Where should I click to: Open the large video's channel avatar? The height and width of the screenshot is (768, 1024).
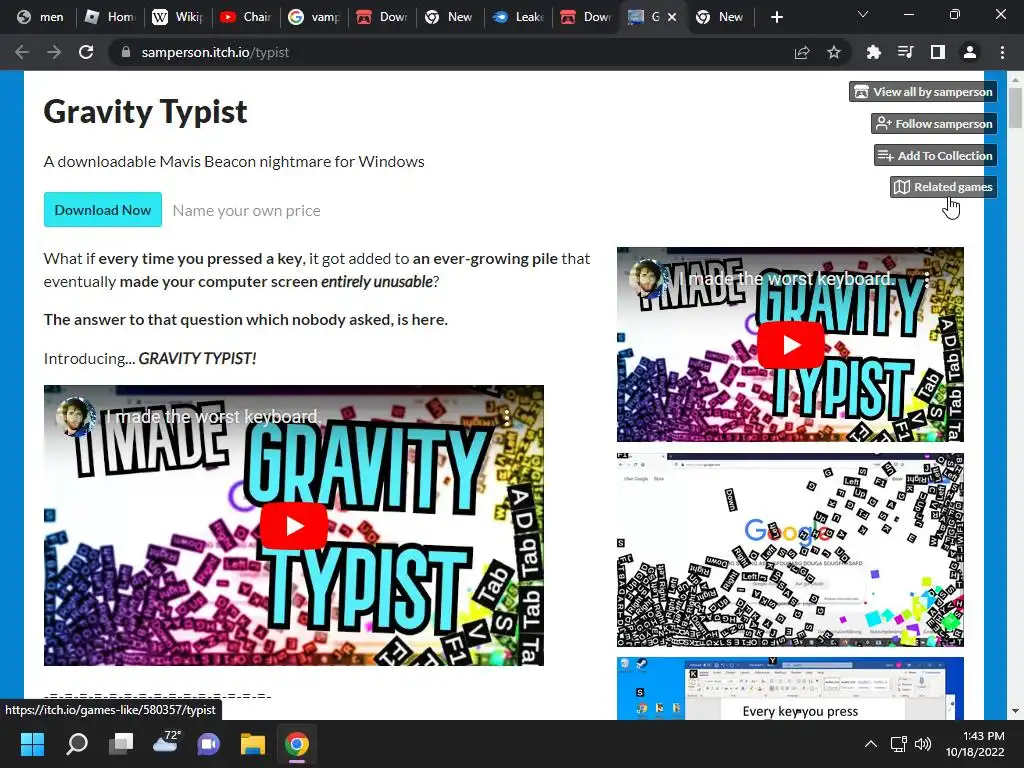coord(76,416)
